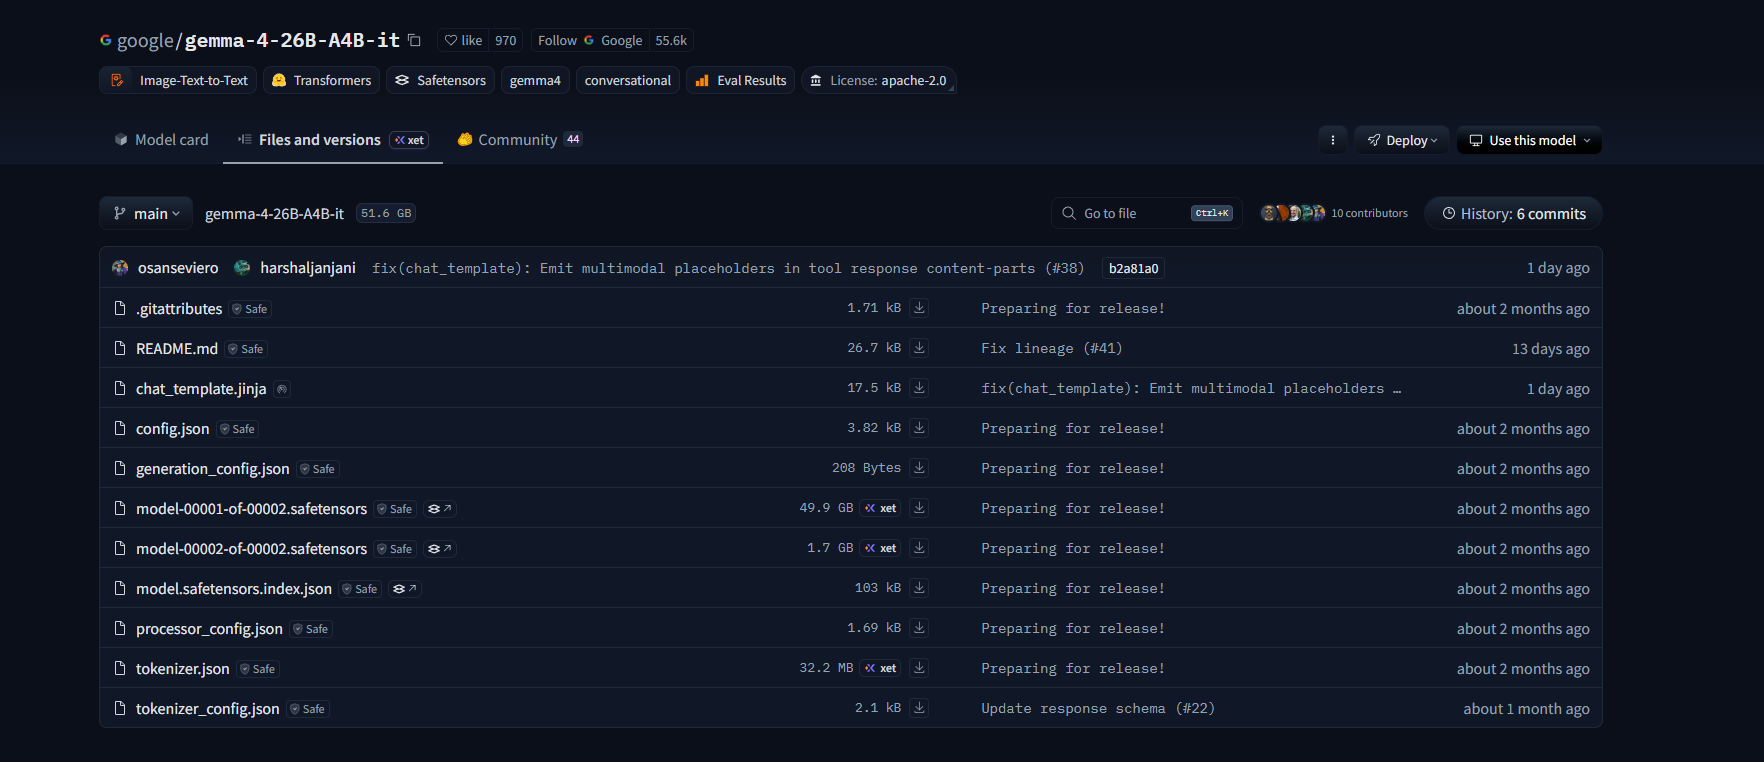Click the '49.9 GB' file size
The height and width of the screenshot is (762, 1764).
pyautogui.click(x=826, y=508)
